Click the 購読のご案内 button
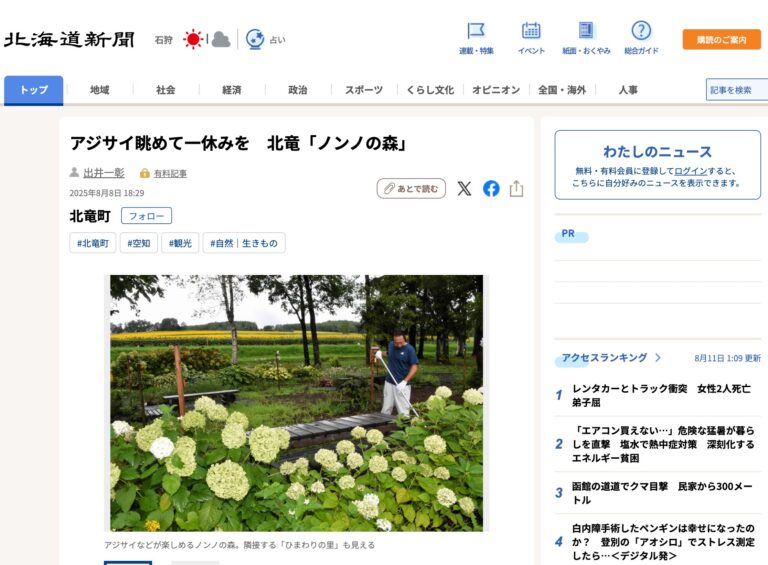The height and width of the screenshot is (565, 768). (x=721, y=39)
